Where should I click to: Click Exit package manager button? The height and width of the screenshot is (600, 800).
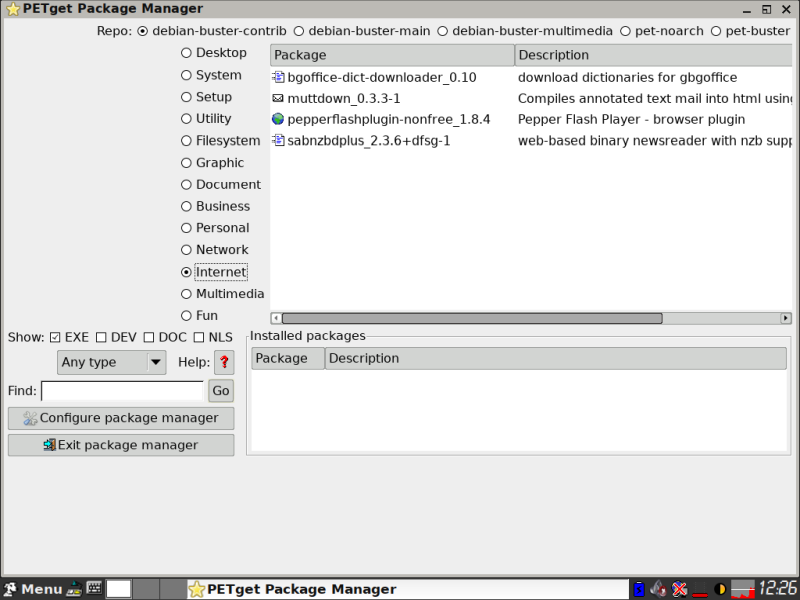click(x=121, y=445)
